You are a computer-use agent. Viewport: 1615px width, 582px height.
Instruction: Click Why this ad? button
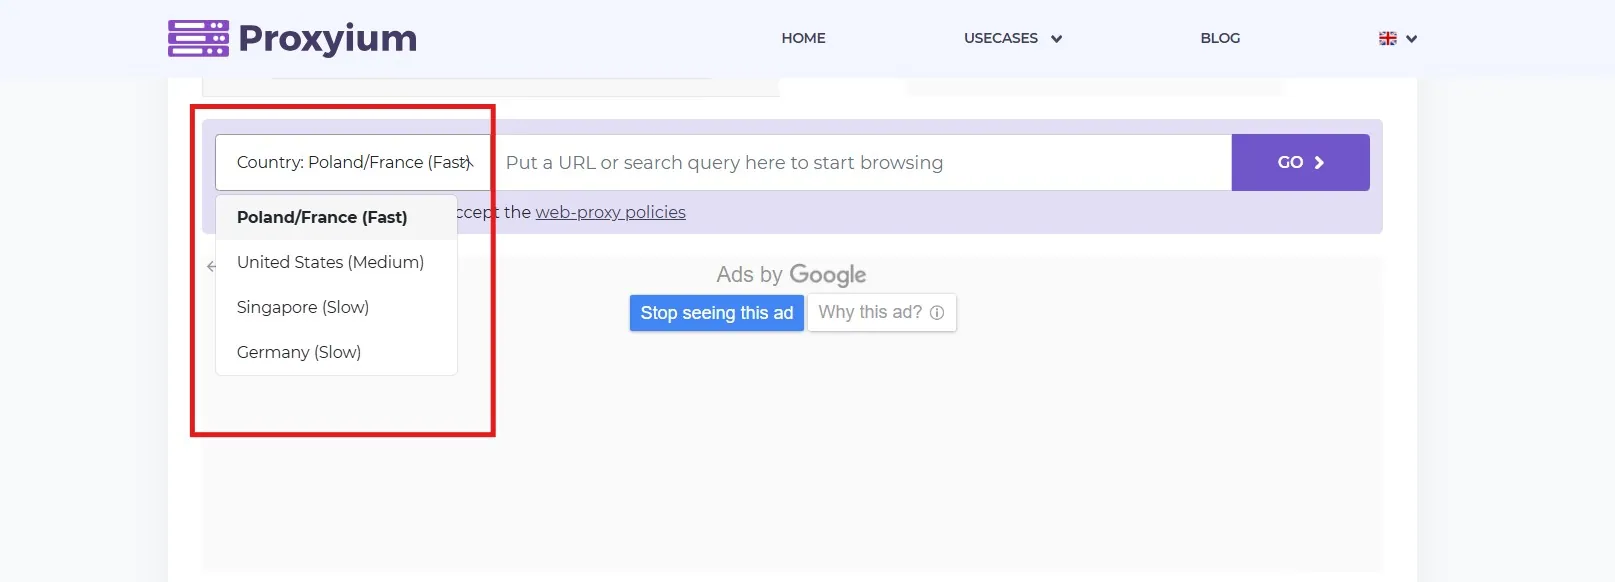881,312
